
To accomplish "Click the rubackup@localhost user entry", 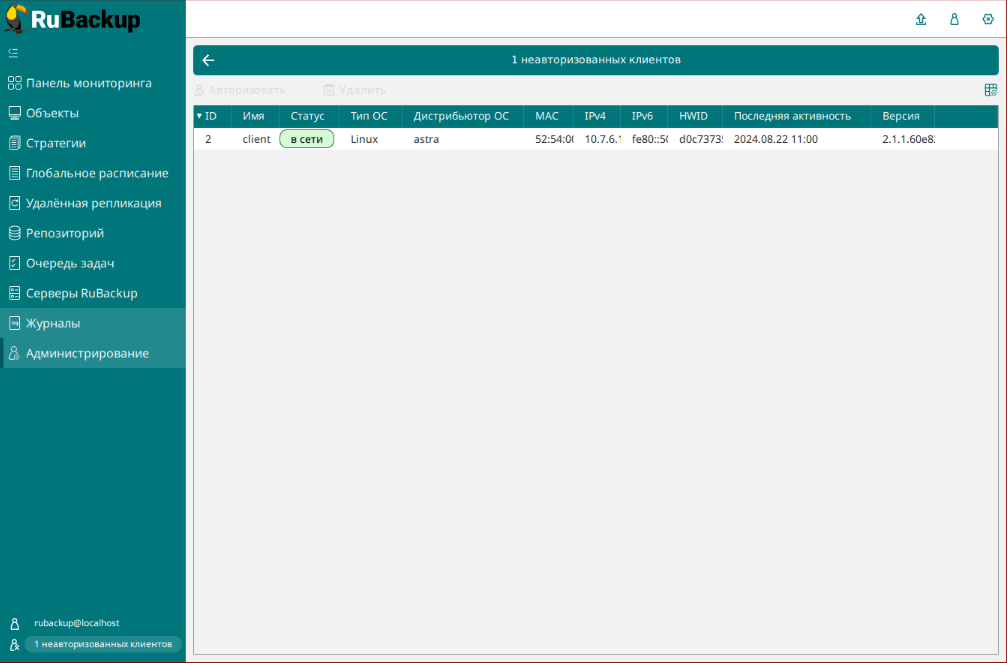I will [76, 623].
